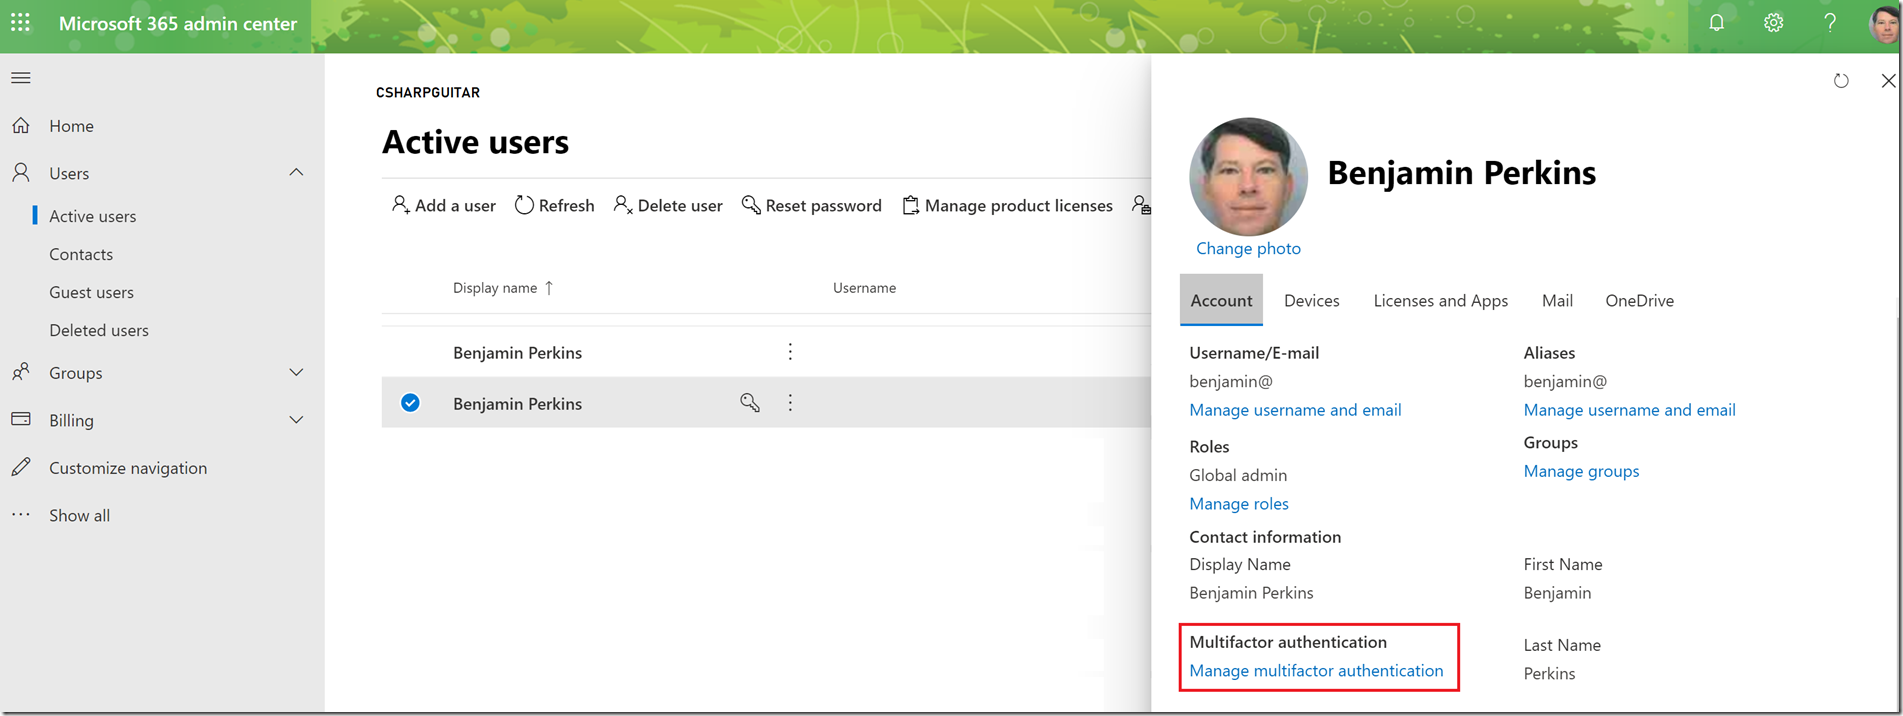Click the Manage product licenses clipboard icon
This screenshot has width=1903, height=716.
tap(910, 205)
